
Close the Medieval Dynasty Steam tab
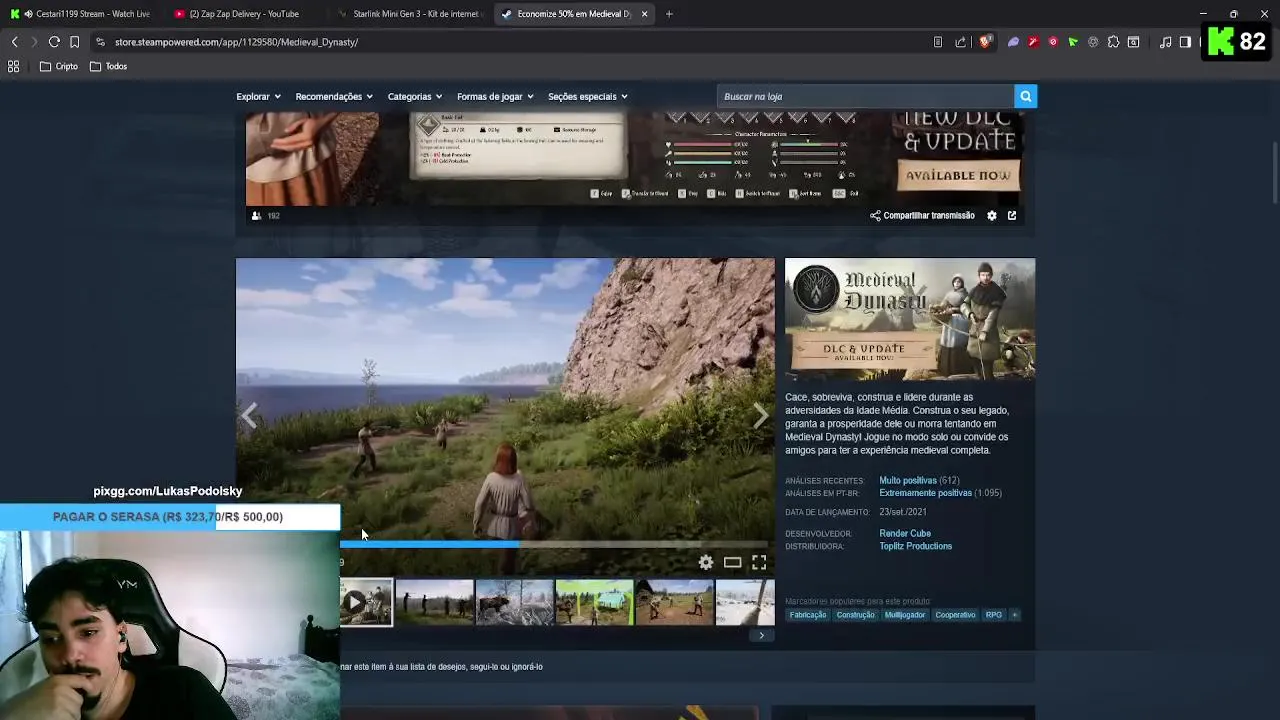[644, 14]
